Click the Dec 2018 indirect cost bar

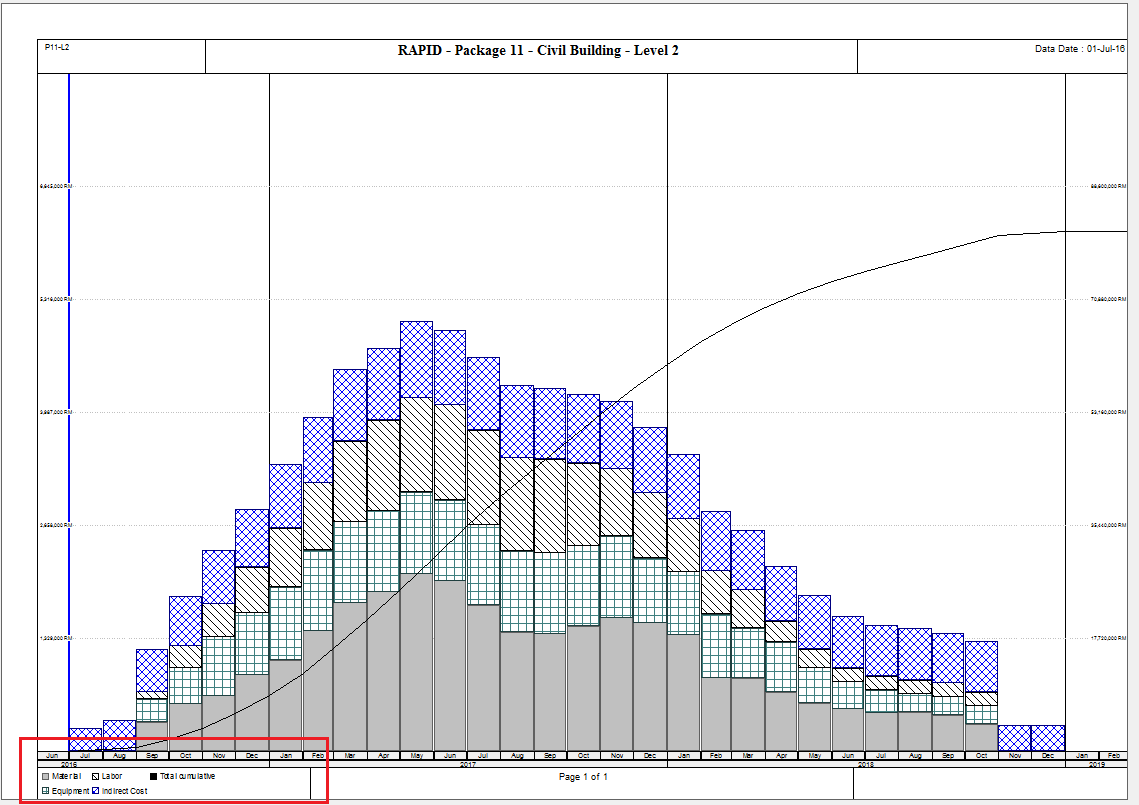(1047, 738)
